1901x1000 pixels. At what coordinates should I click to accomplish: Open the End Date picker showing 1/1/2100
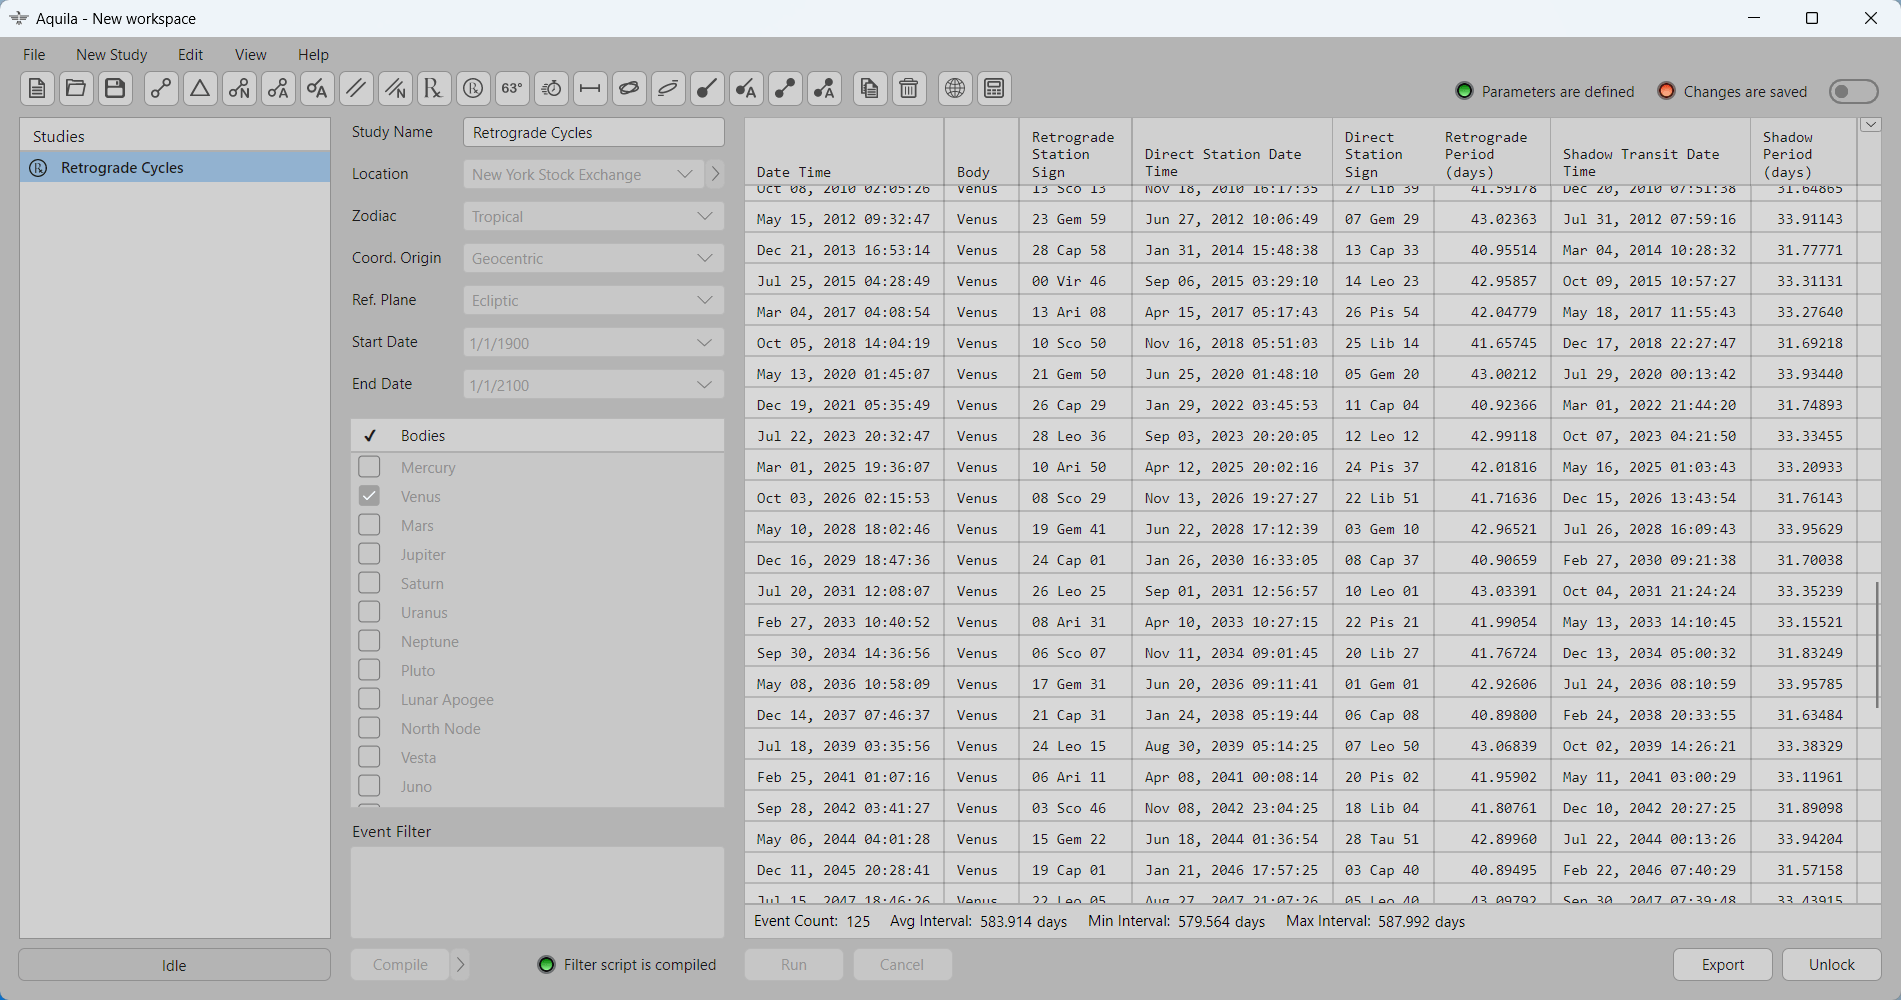pyautogui.click(x=593, y=385)
